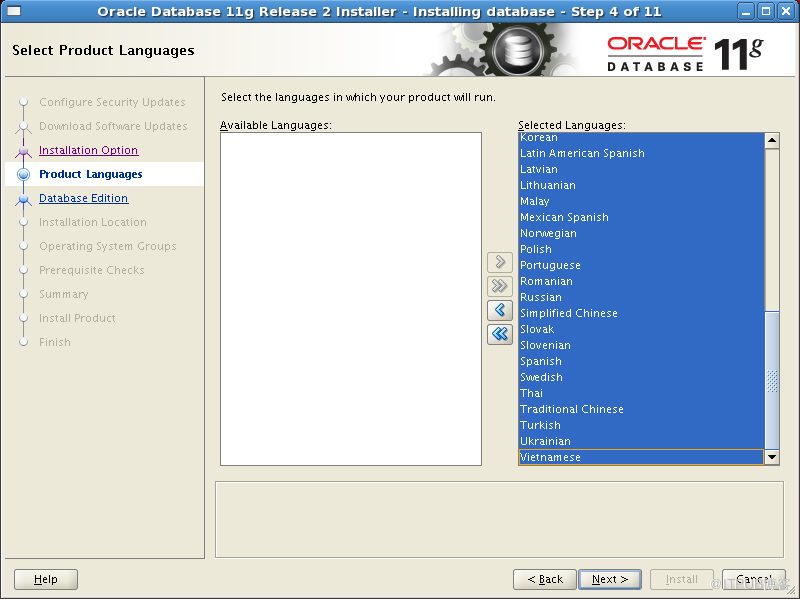
Task: Select Malay in Selected Languages
Action: [x=641, y=201]
